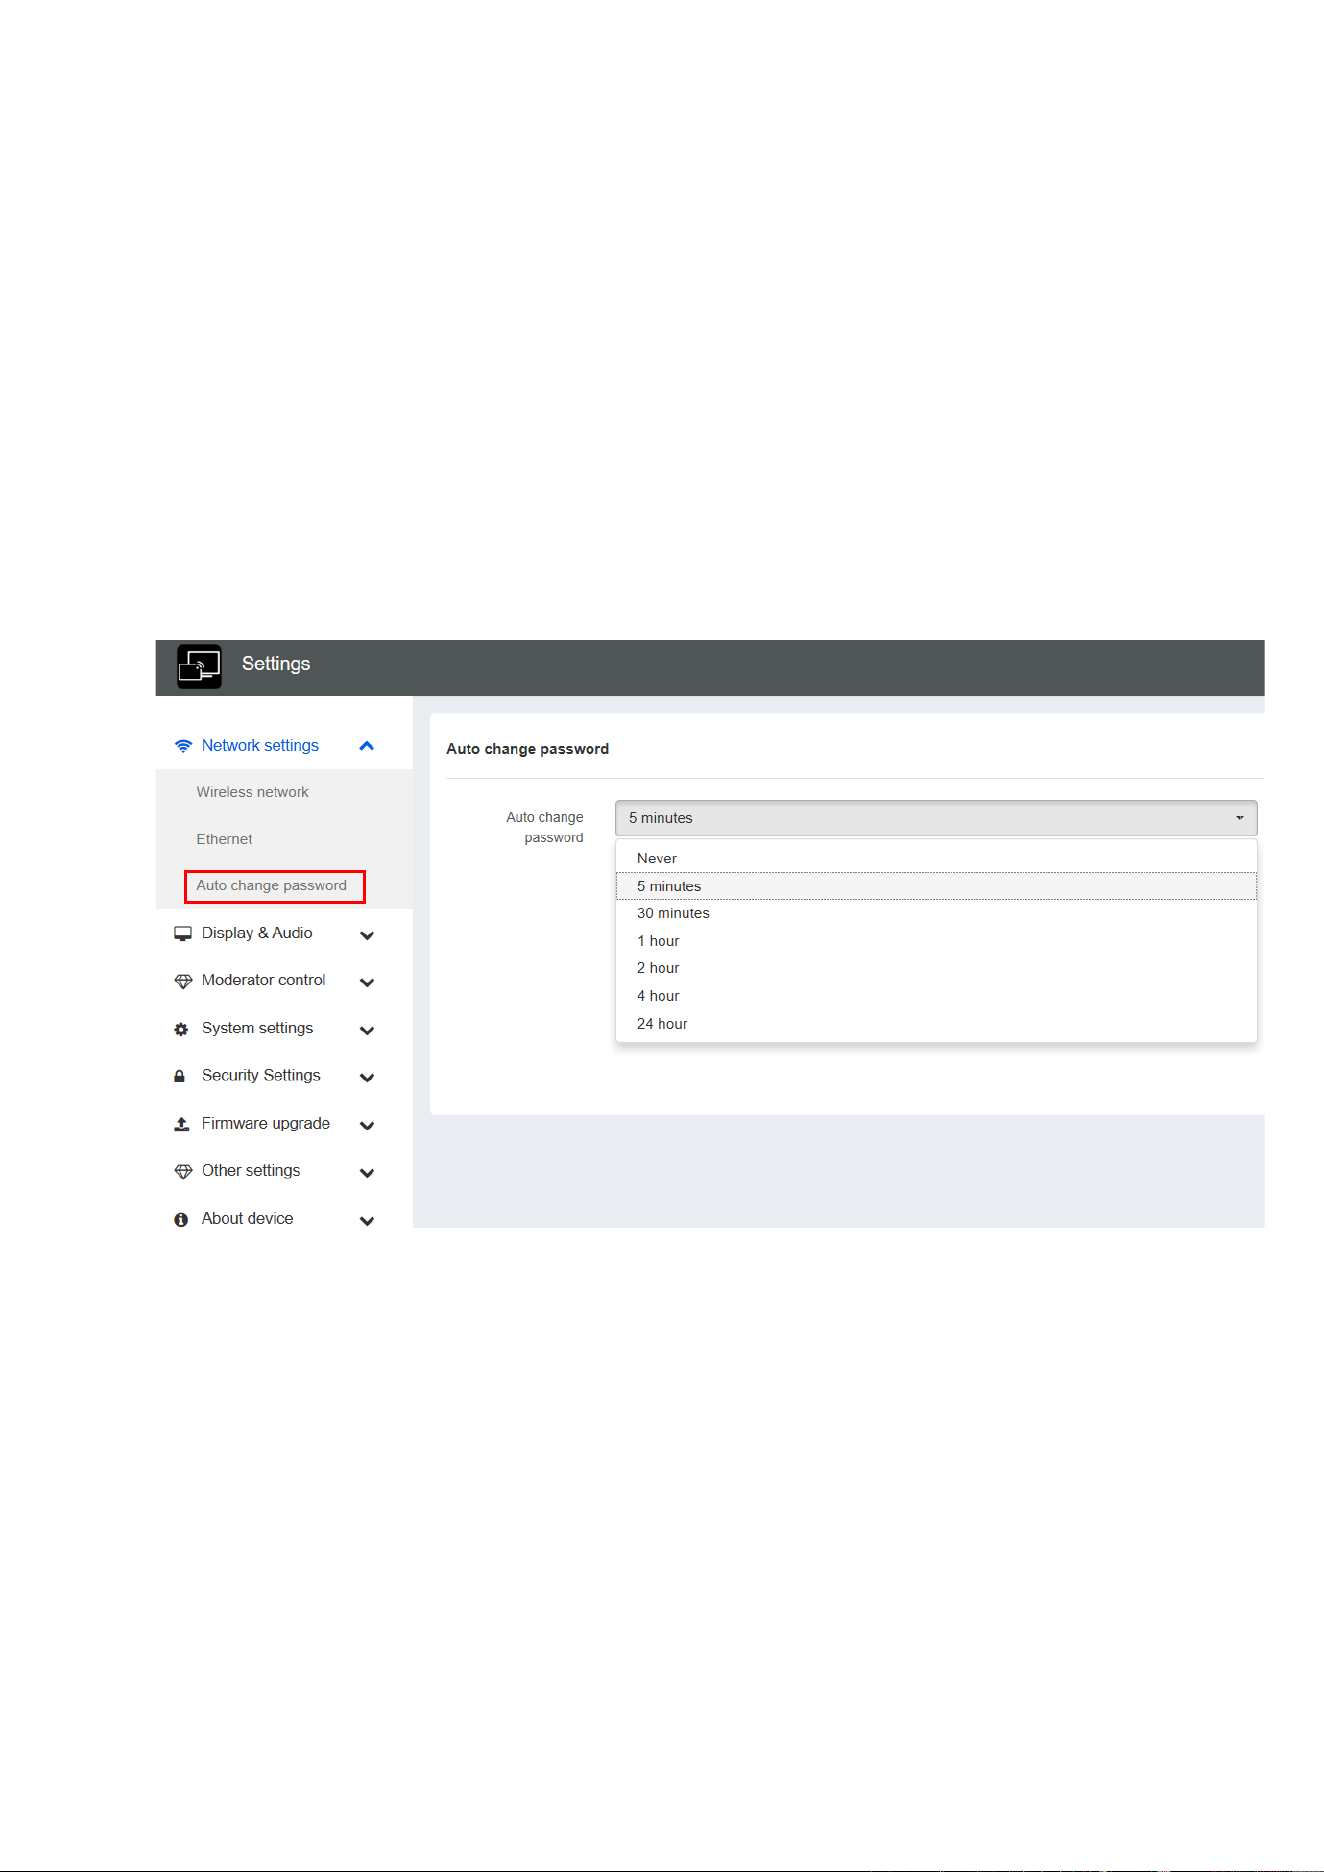1324x1872 pixels.
Task: Open the Firmware upgrade section label
Action: (x=265, y=1123)
